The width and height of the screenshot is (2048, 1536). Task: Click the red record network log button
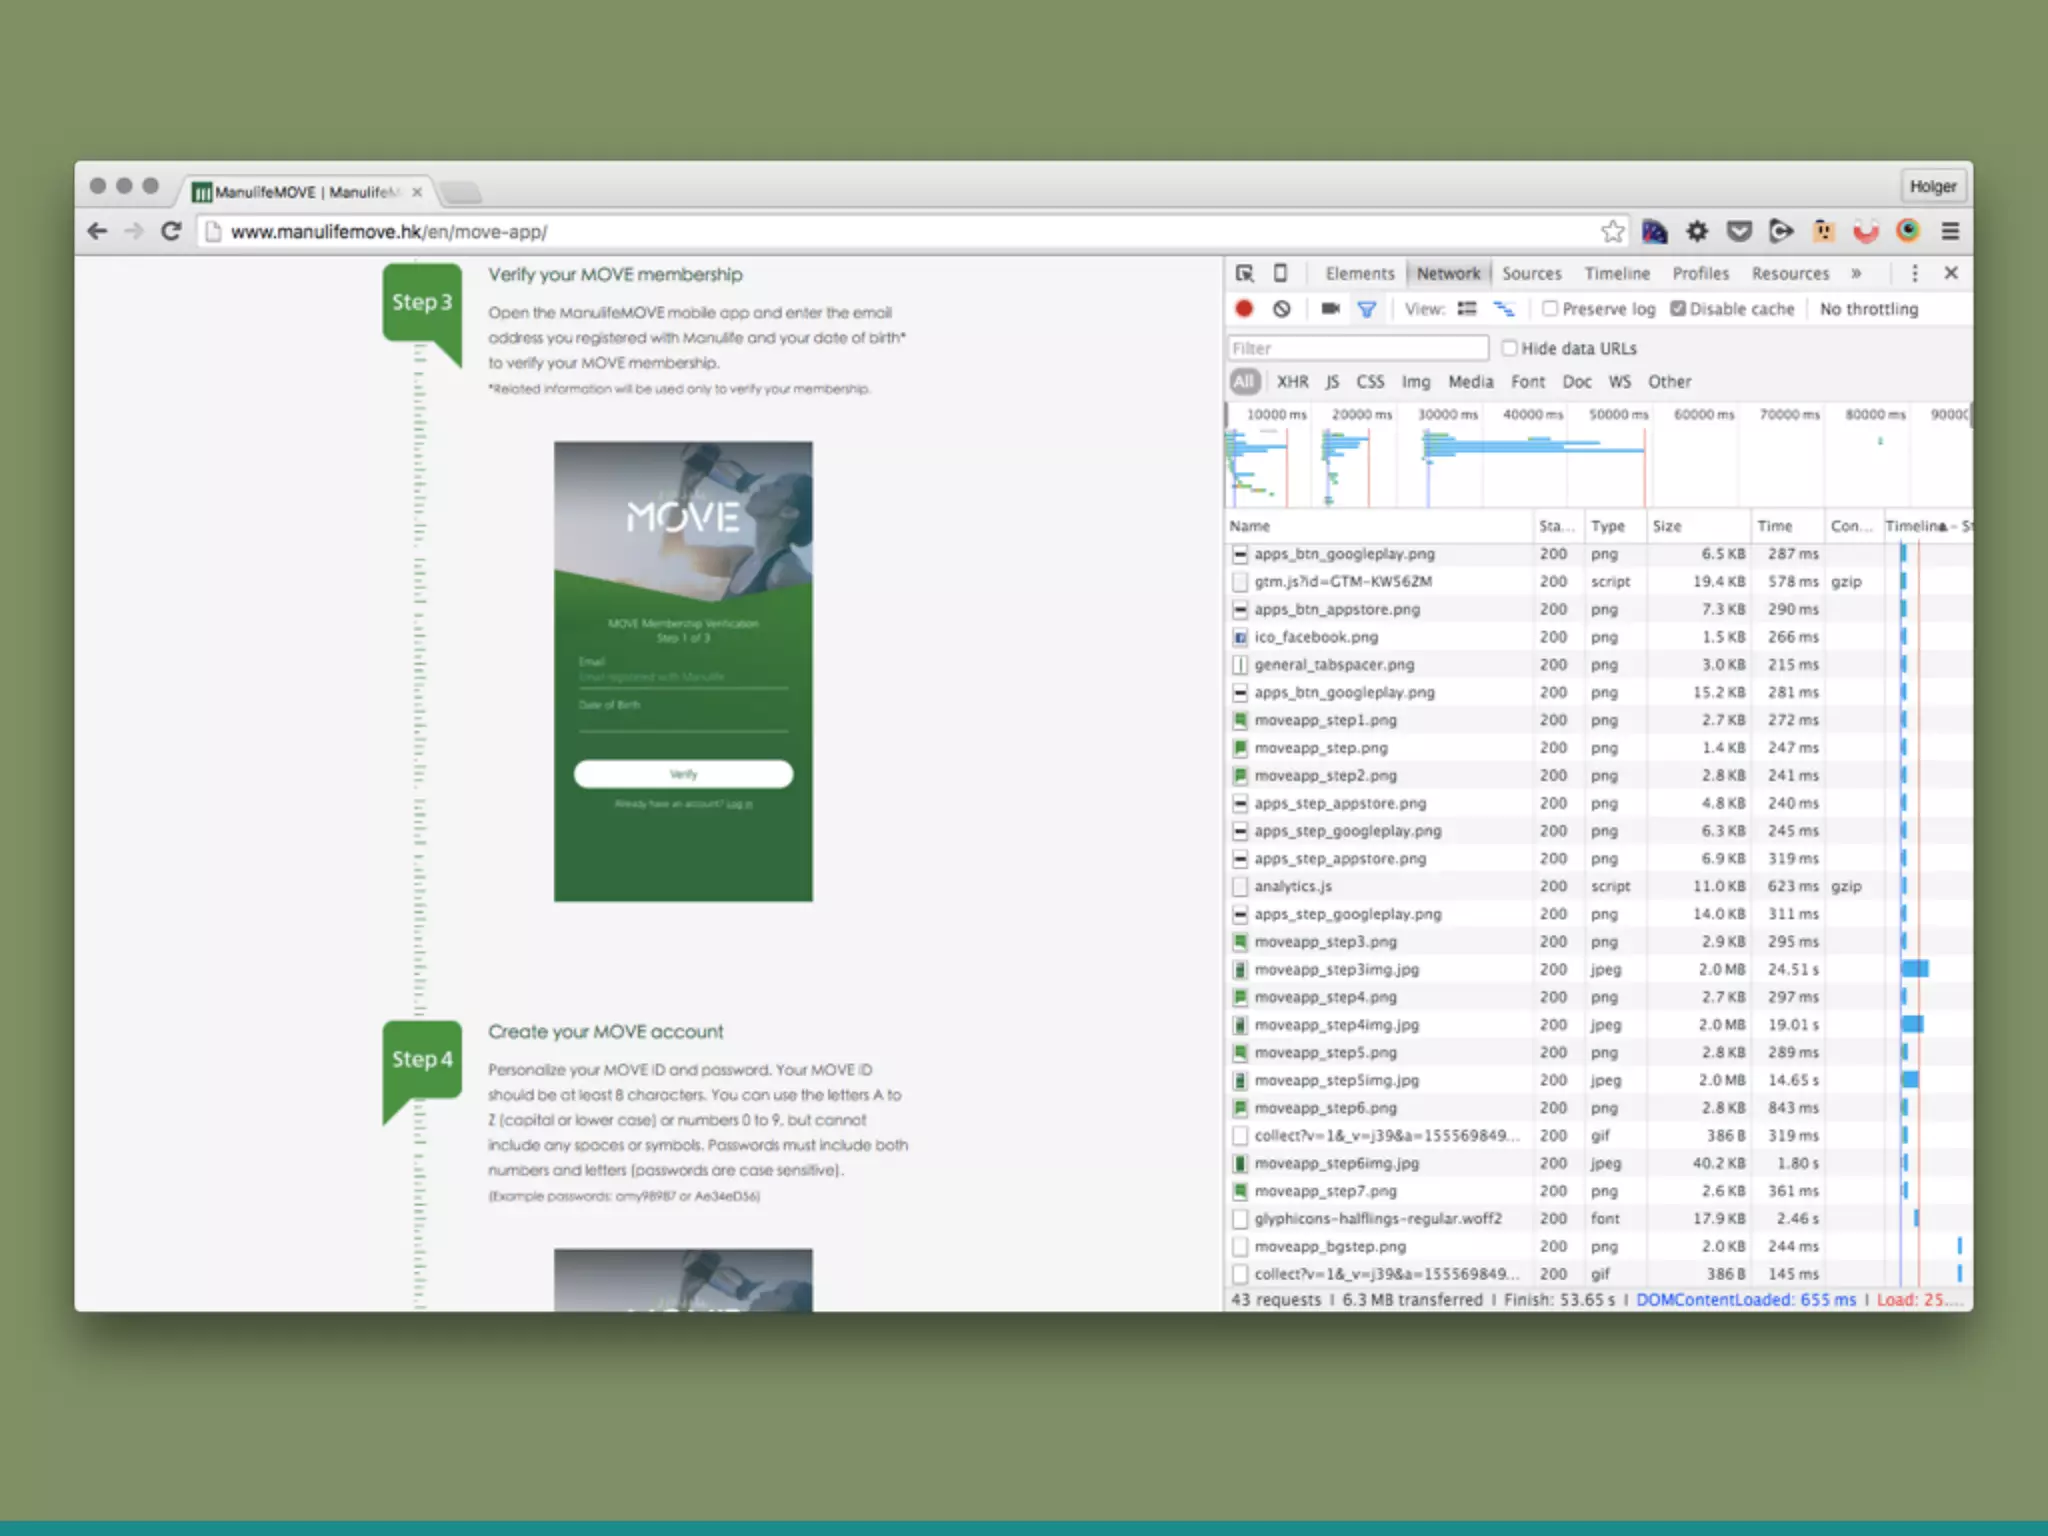point(1244,309)
